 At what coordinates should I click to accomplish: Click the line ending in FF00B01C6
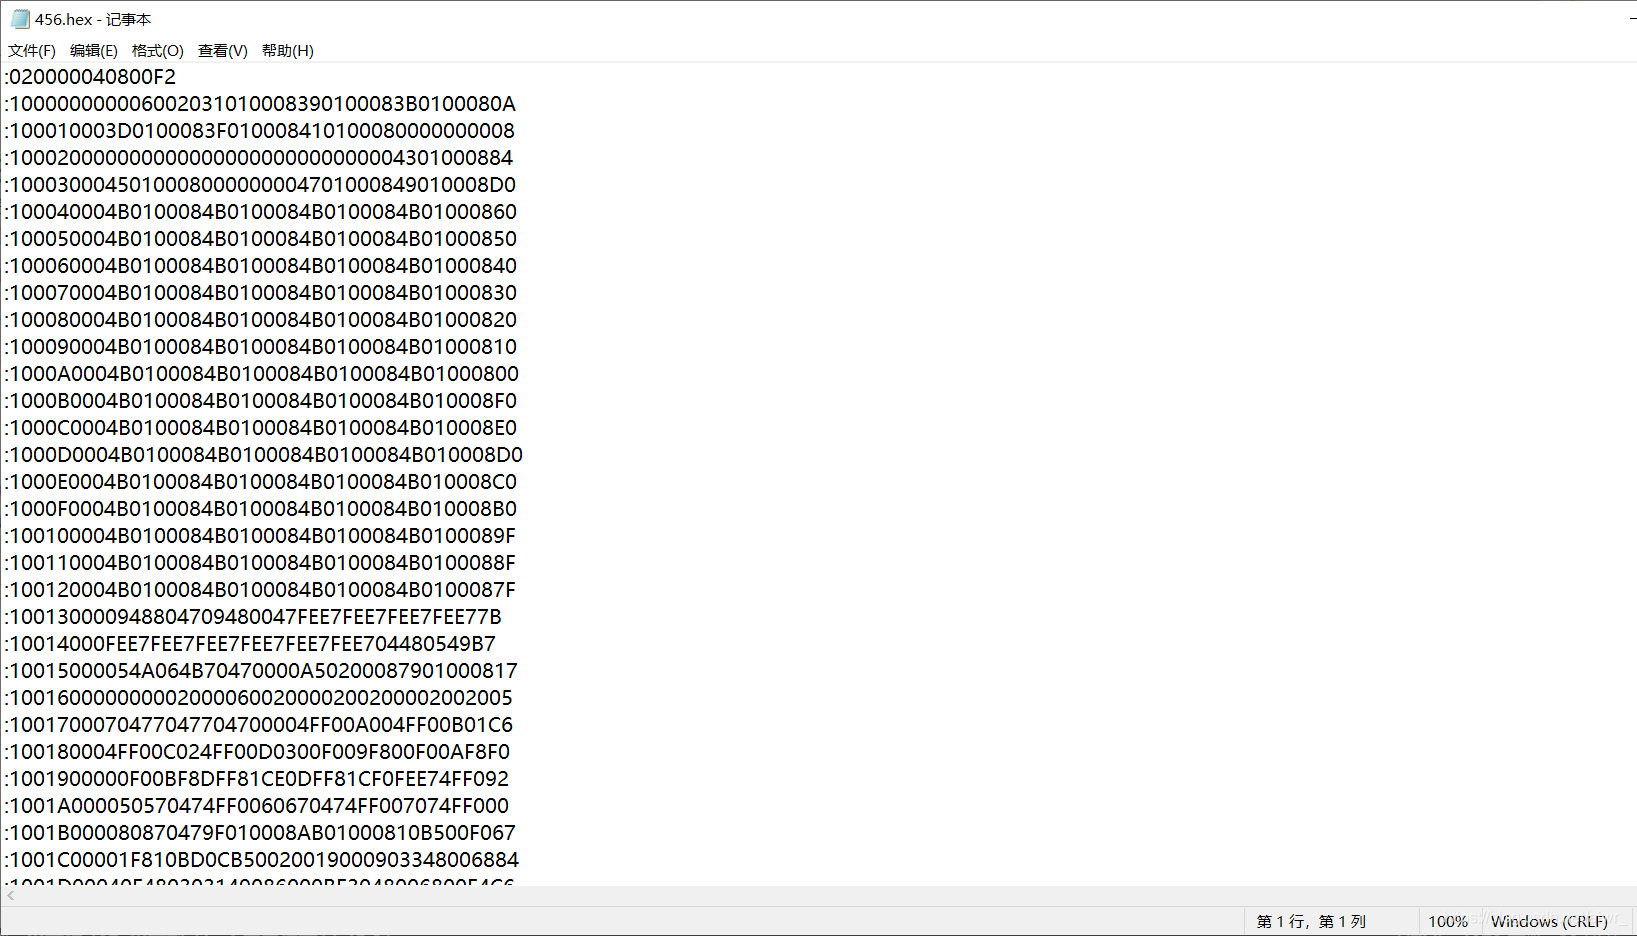coord(259,725)
